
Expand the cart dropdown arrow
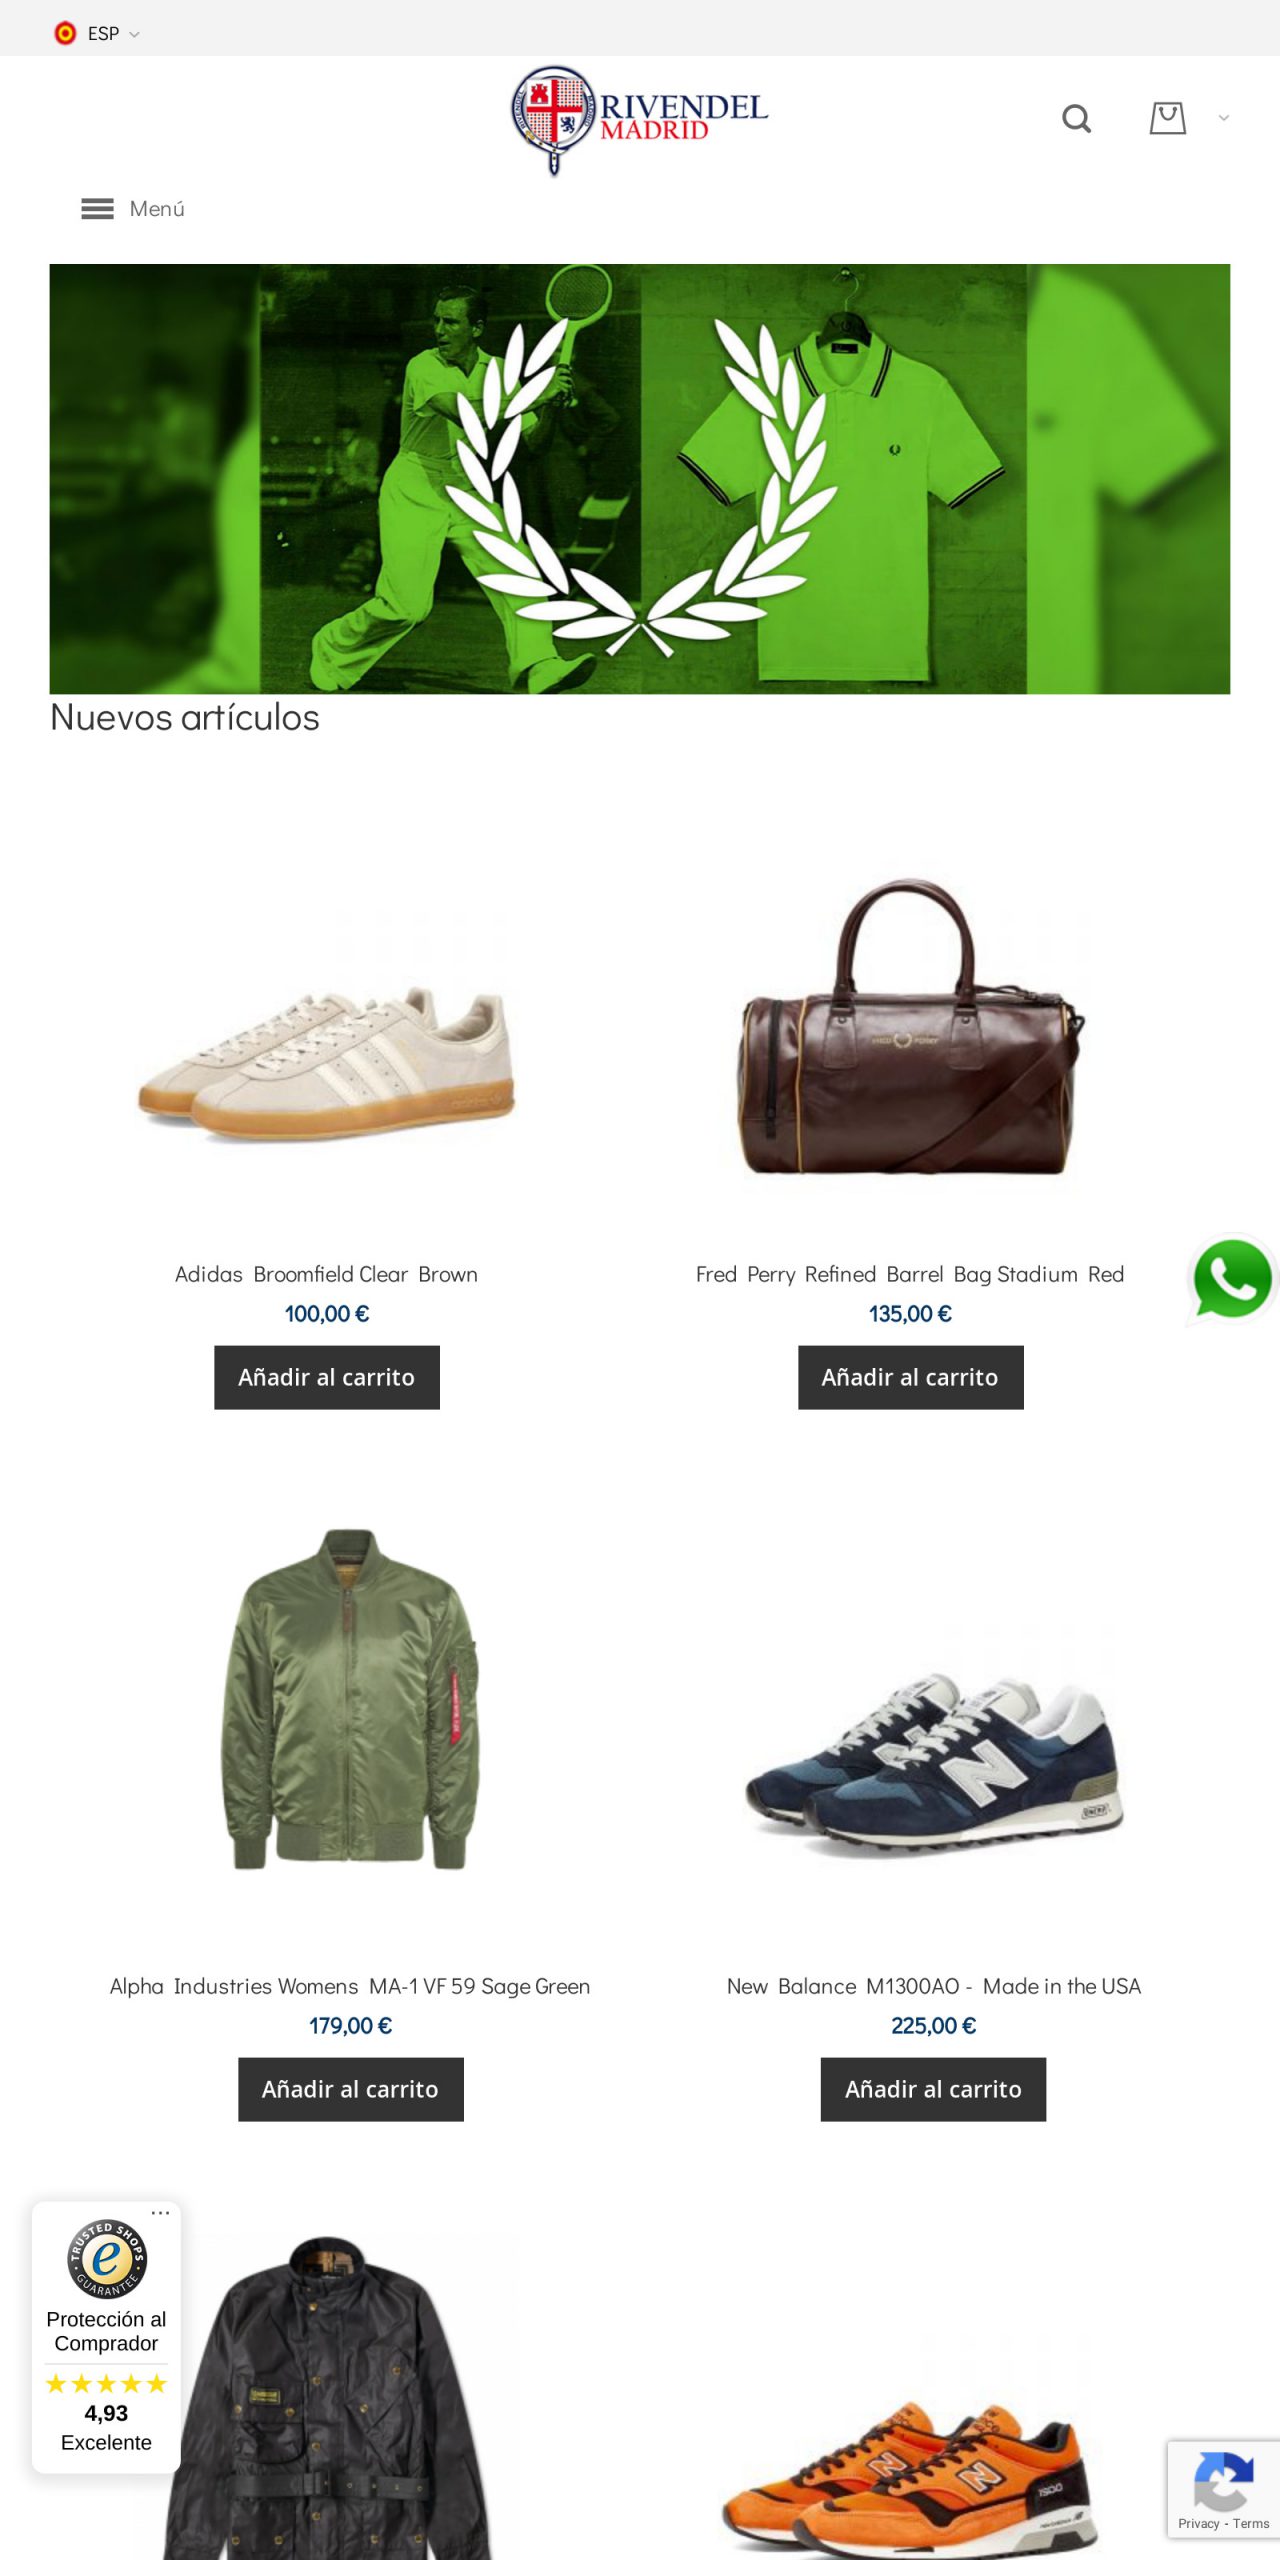[1223, 118]
